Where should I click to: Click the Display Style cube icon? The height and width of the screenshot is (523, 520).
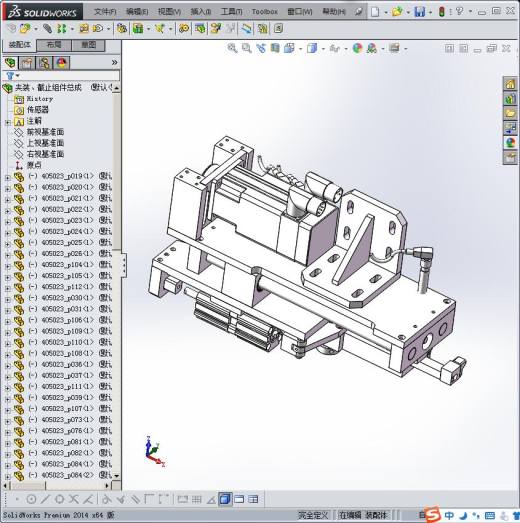pyautogui.click(x=312, y=48)
